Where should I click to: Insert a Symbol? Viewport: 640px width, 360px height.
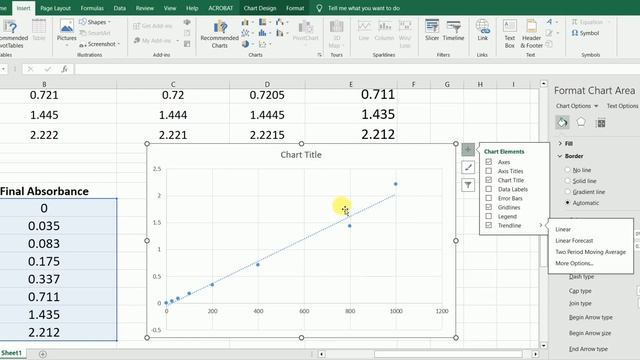(x=586, y=33)
